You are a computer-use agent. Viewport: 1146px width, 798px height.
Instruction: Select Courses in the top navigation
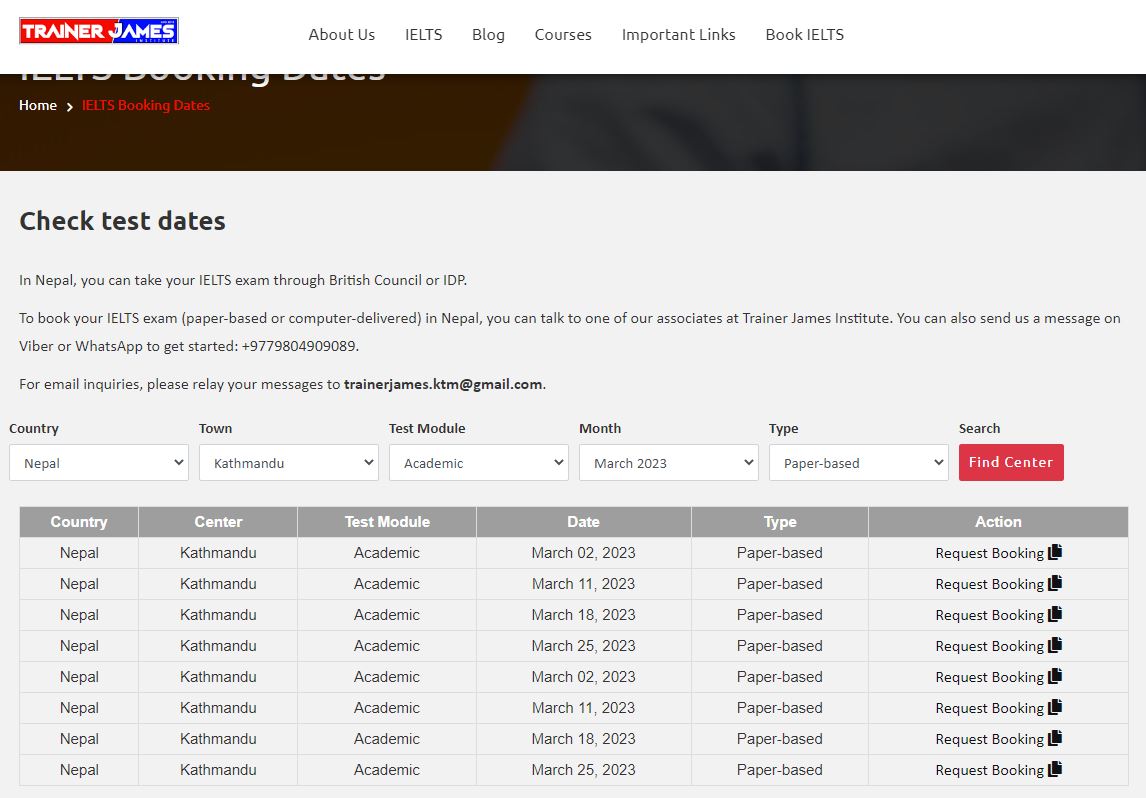point(563,34)
